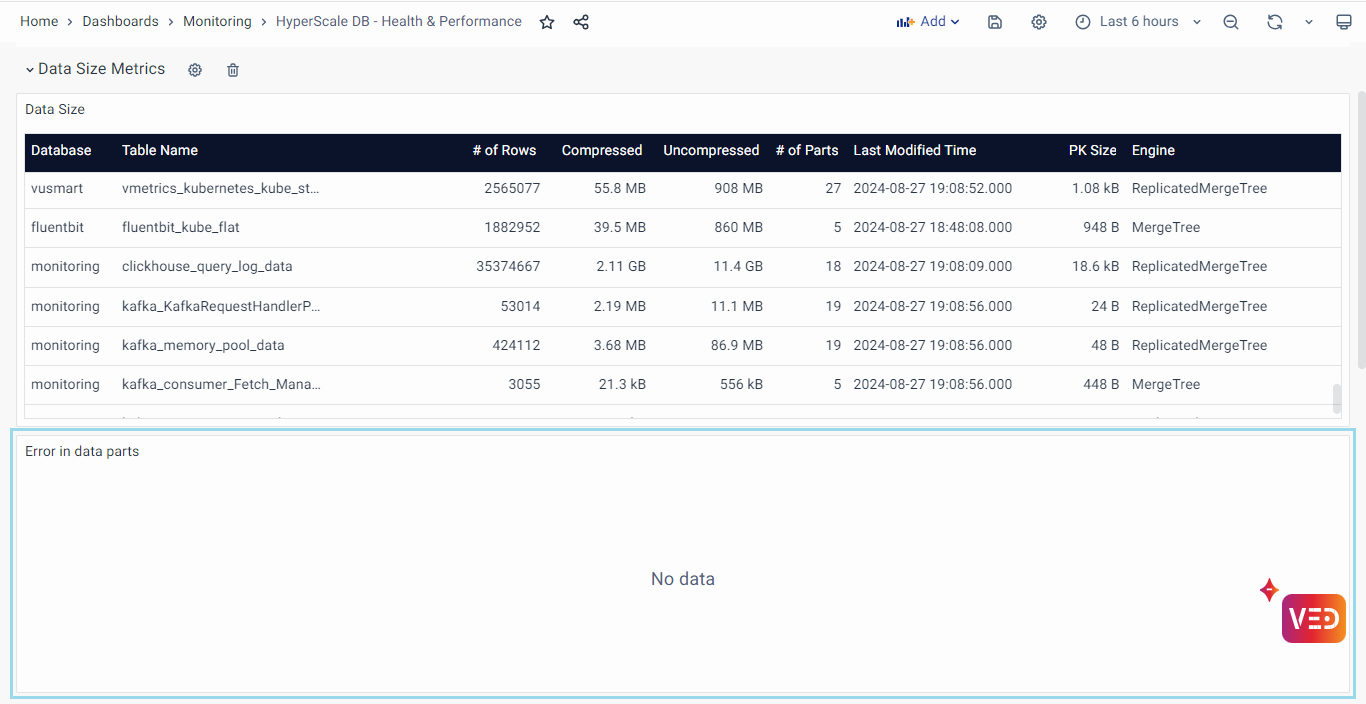Open Data Size Metrics row settings

[195, 70]
